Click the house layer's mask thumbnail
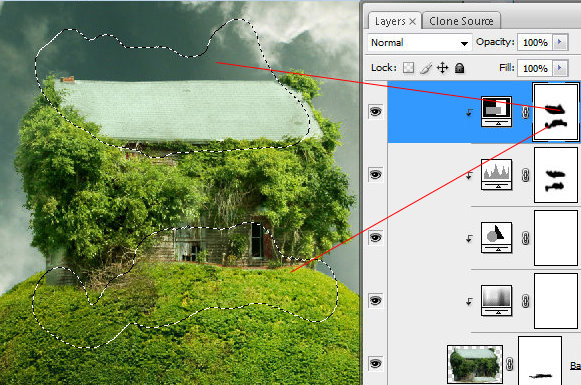The image size is (581, 385). (x=540, y=361)
